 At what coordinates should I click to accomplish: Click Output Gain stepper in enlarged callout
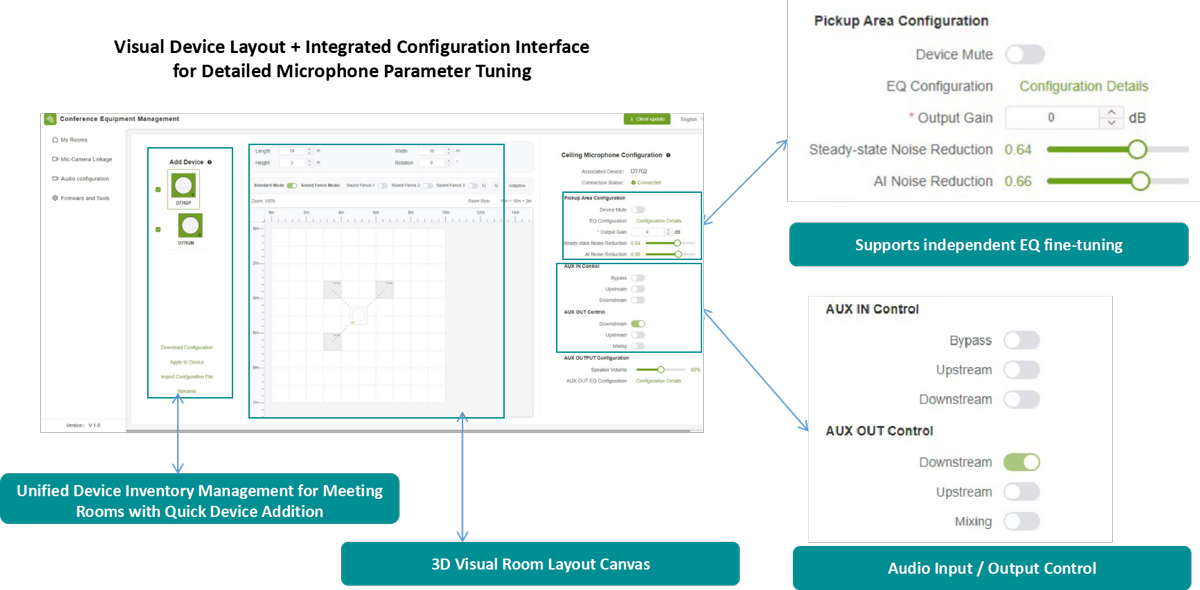point(1111,118)
